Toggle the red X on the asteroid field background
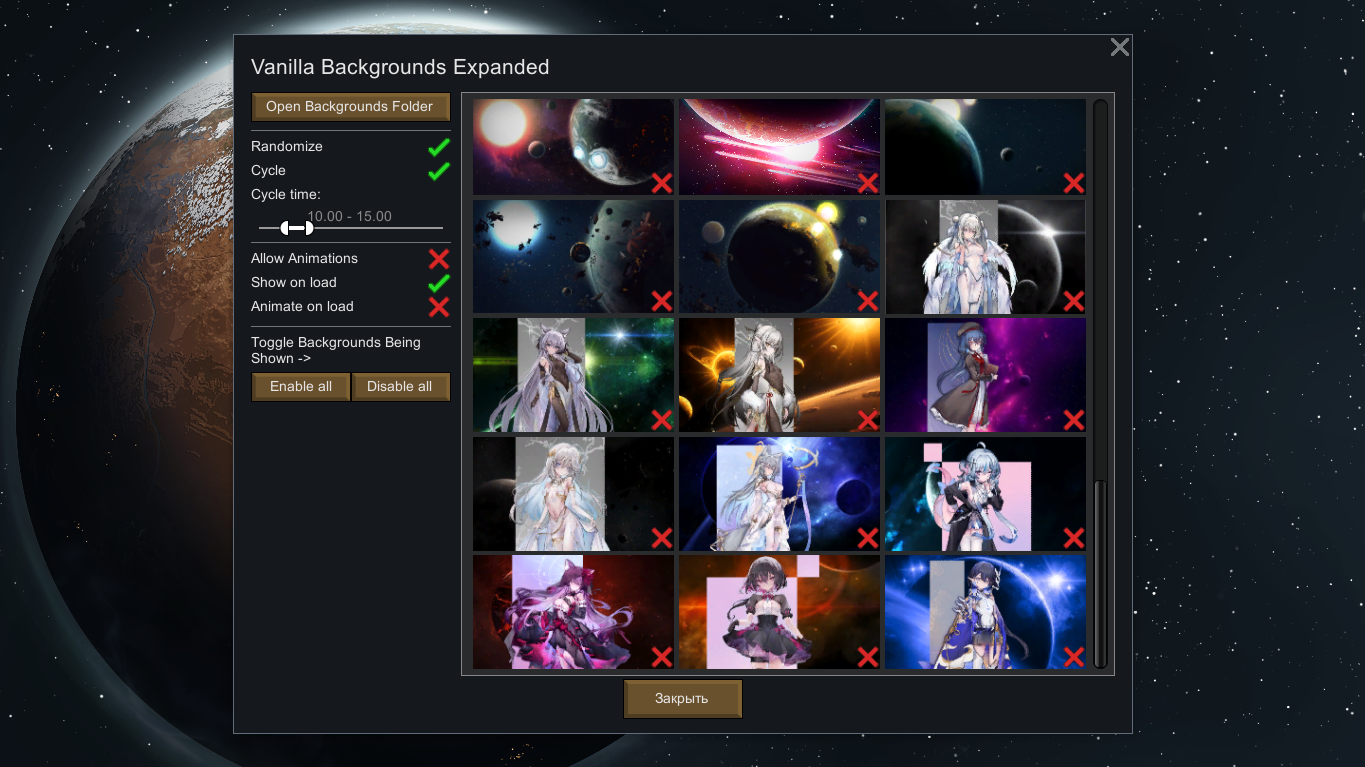Viewport: 1365px width, 767px height. [661, 301]
